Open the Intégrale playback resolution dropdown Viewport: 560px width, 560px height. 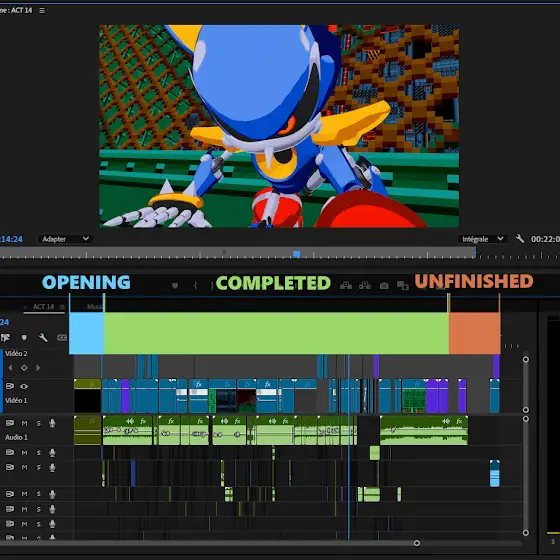(482, 239)
